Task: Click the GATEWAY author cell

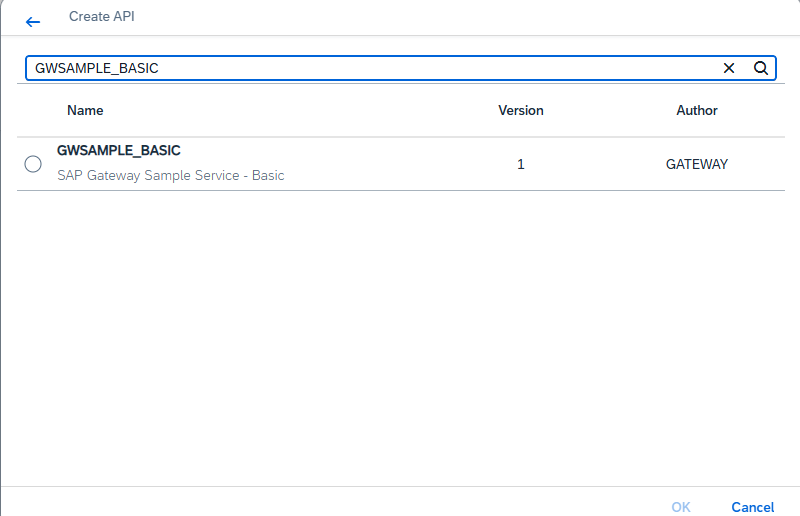Action: (x=696, y=164)
